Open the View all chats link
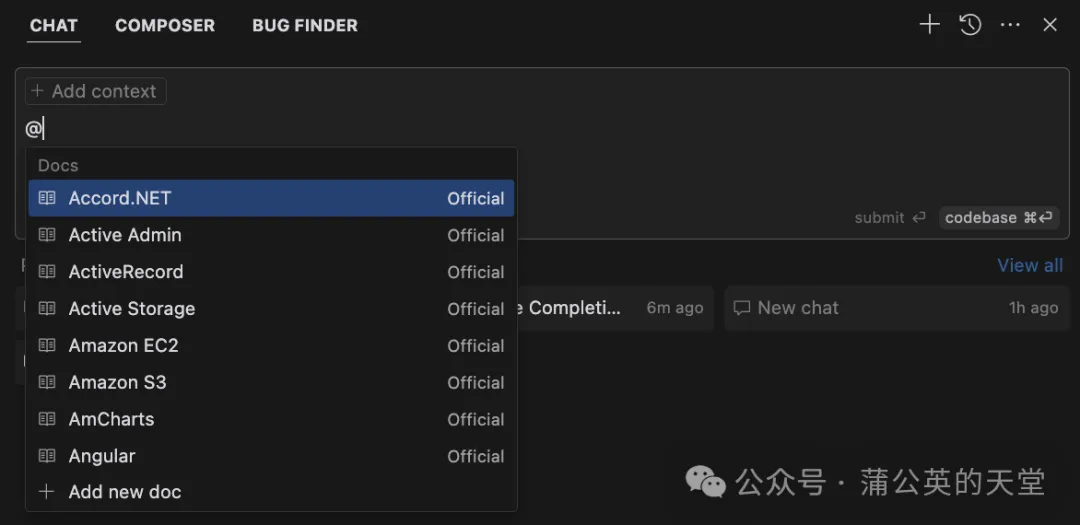Screen dimensions: 1080x525 [1030, 265]
